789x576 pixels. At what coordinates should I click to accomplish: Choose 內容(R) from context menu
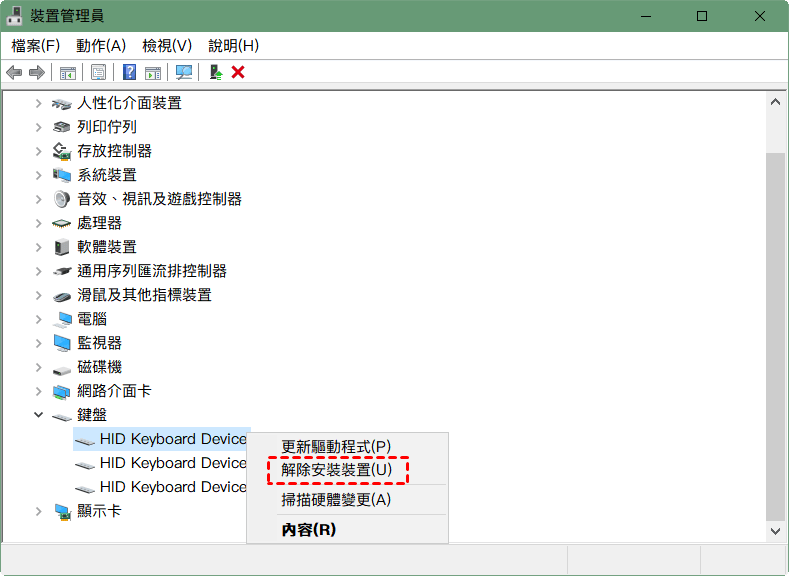(347, 529)
